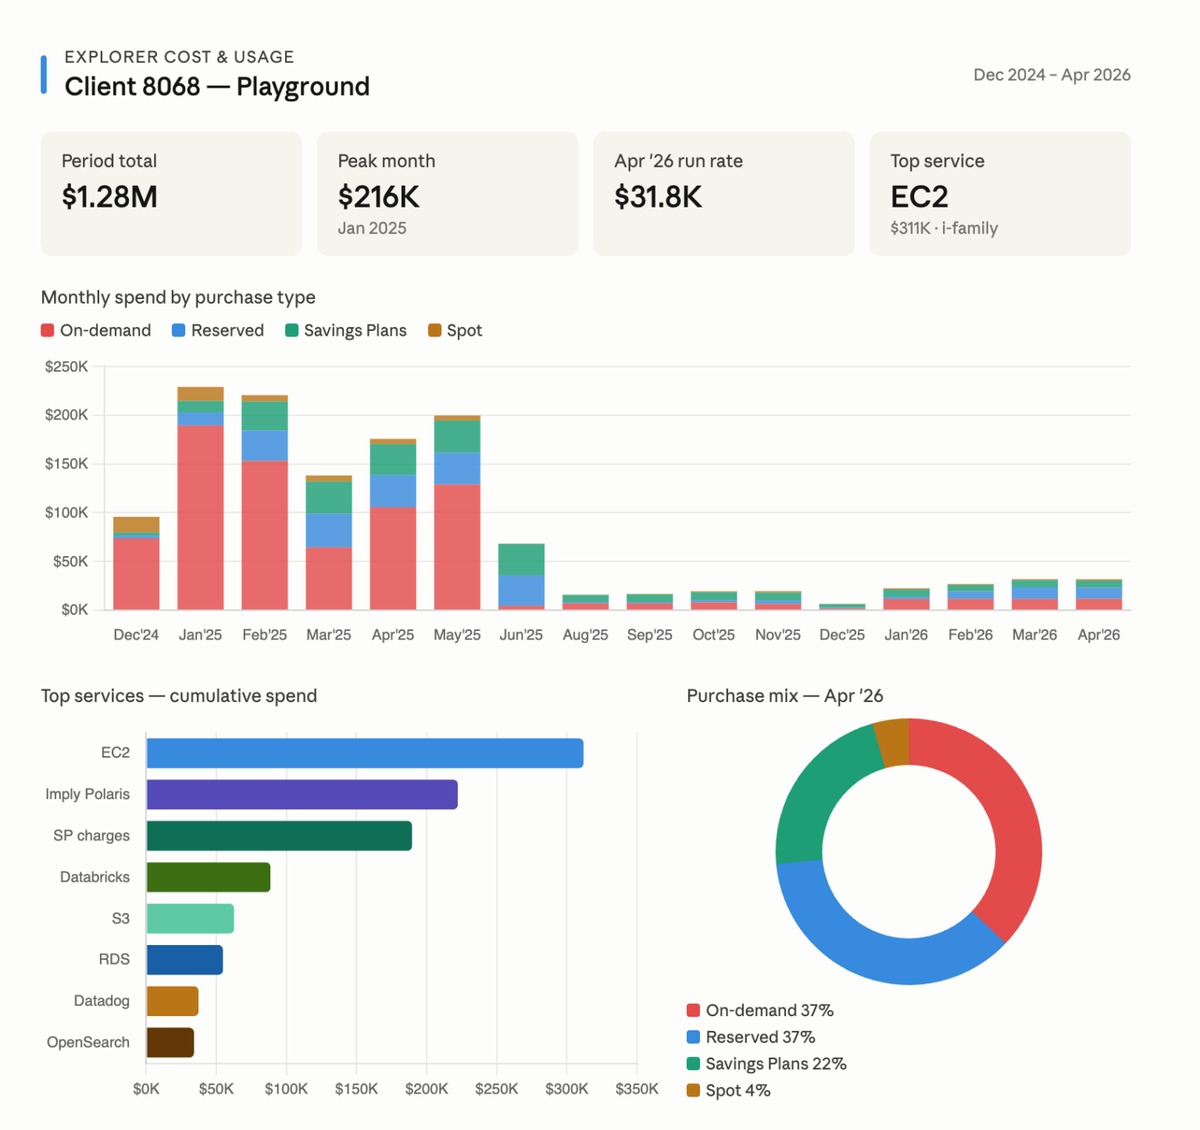
Task: Toggle the On-demand legend entry
Action: pos(96,330)
